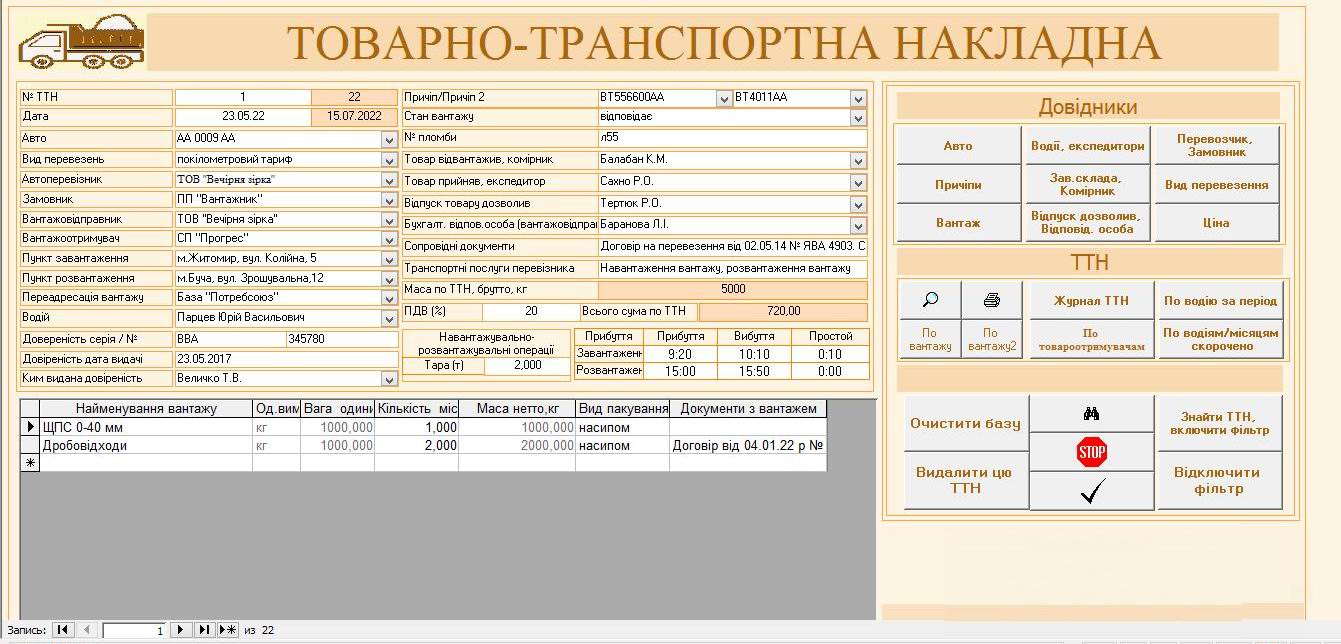The width and height of the screenshot is (1341, 644).
Task: Go to previous record navigation arrow
Action: click(86, 630)
